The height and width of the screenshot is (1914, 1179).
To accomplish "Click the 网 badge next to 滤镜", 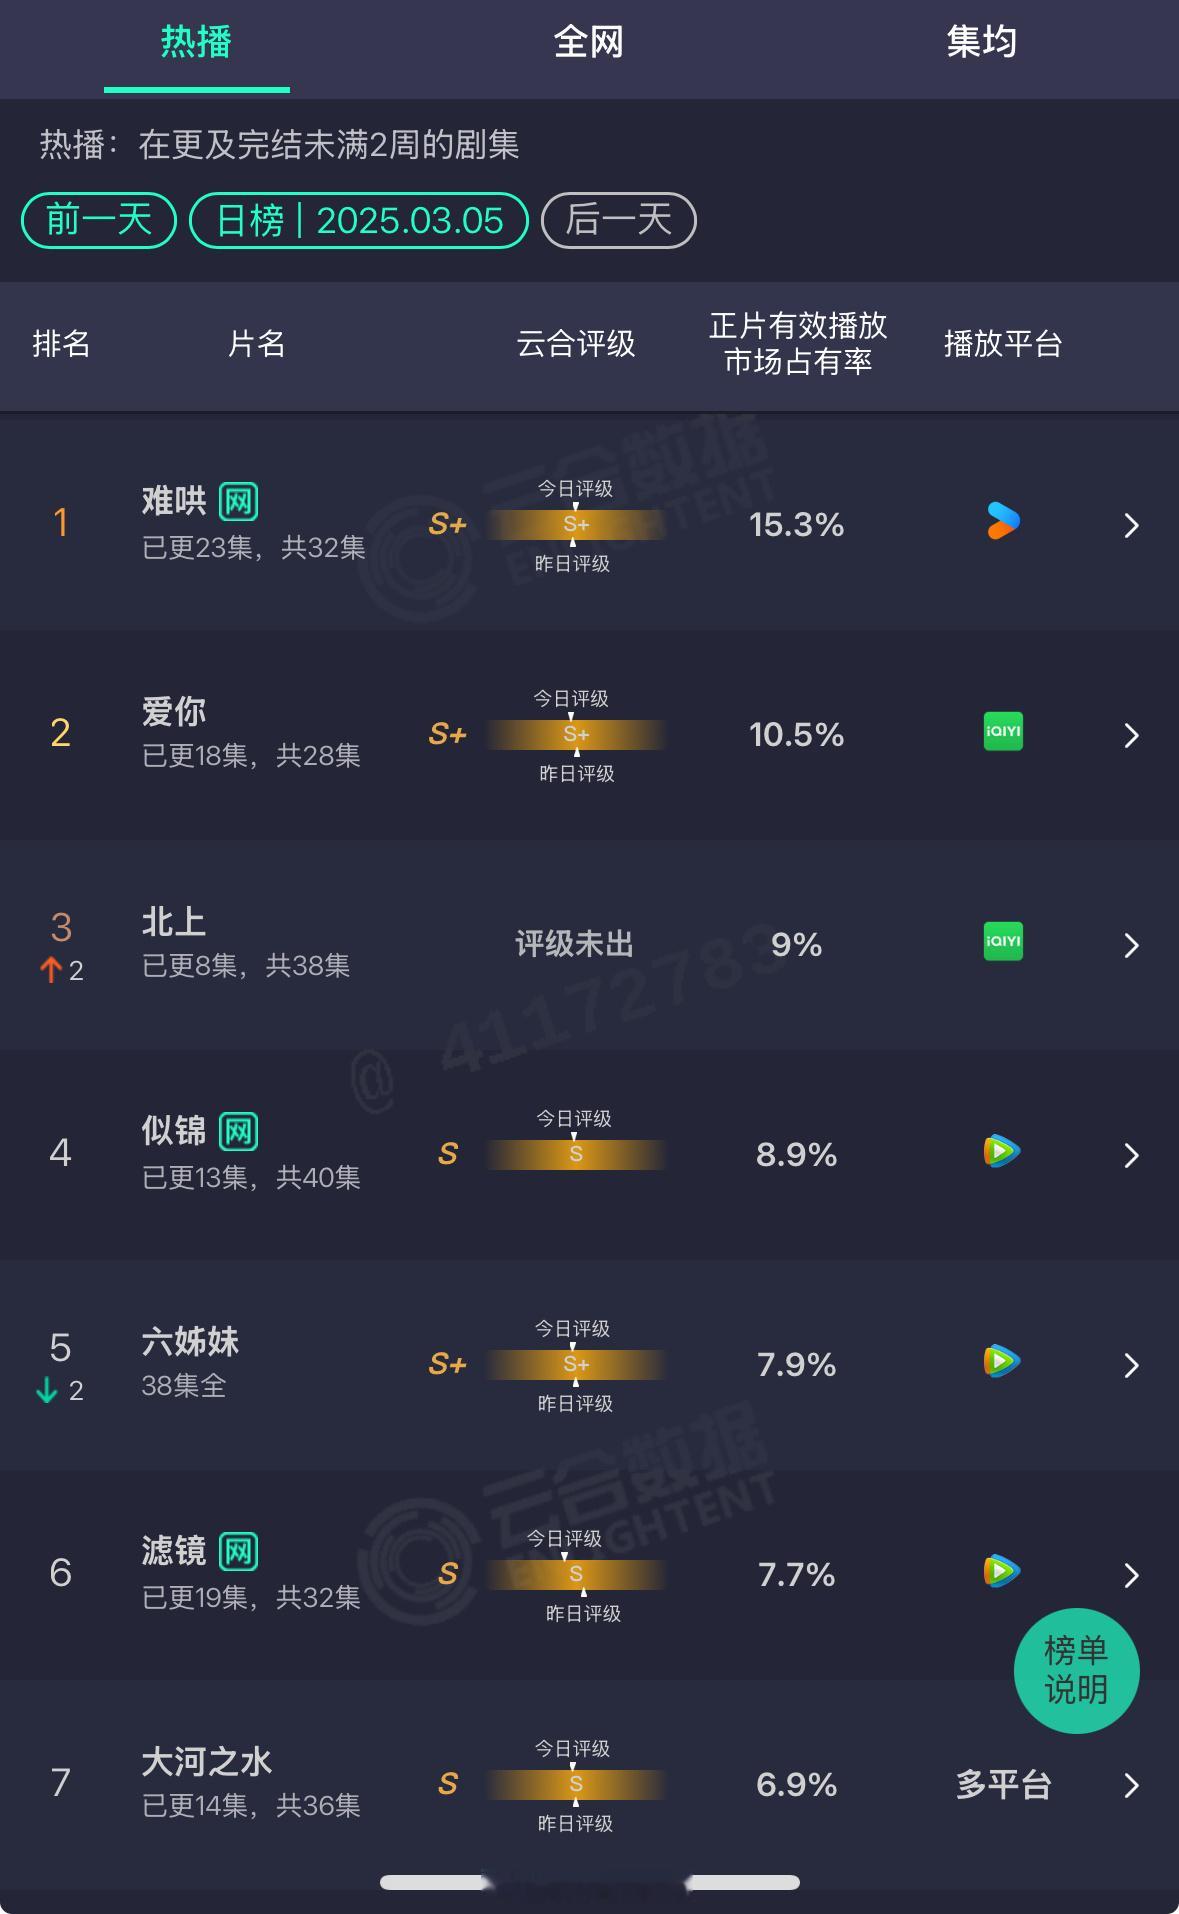I will (238, 1551).
